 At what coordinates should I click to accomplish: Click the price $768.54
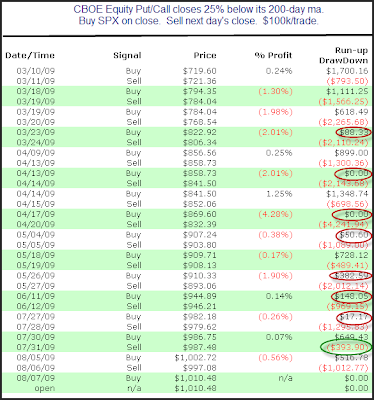(x=200, y=122)
